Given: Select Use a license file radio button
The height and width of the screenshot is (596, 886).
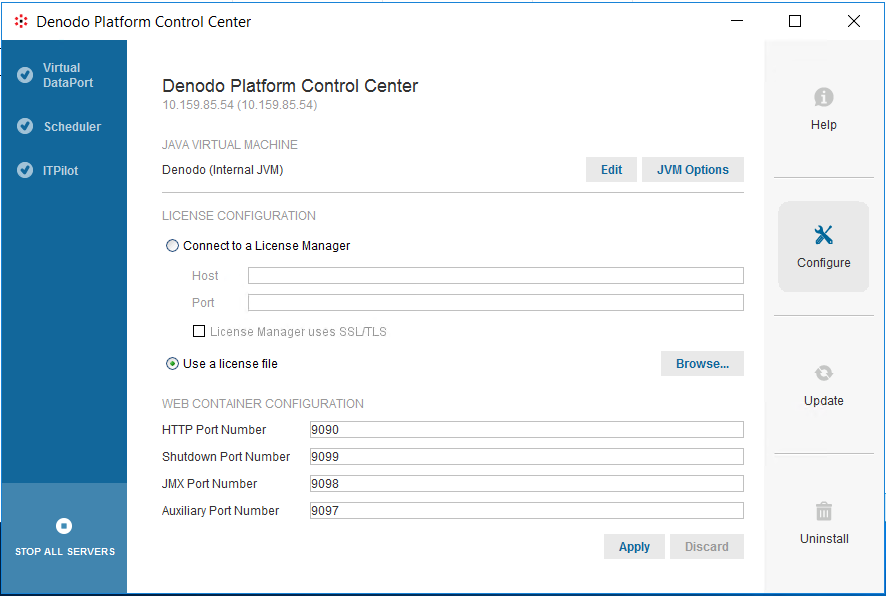Looking at the screenshot, I should (172, 364).
